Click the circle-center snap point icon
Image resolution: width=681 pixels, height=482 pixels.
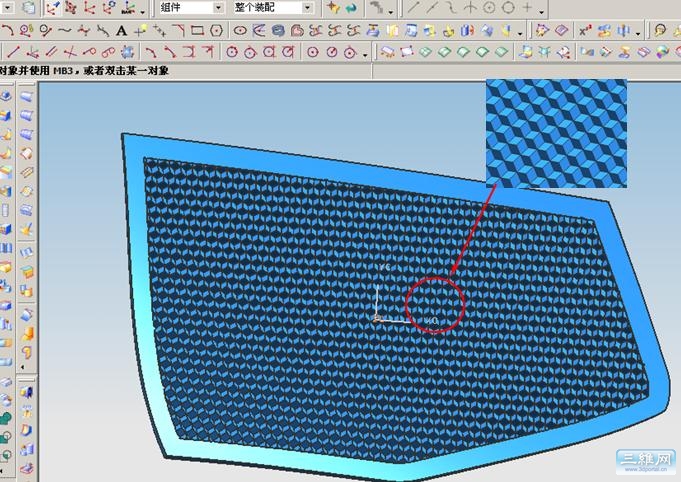tap(489, 7)
